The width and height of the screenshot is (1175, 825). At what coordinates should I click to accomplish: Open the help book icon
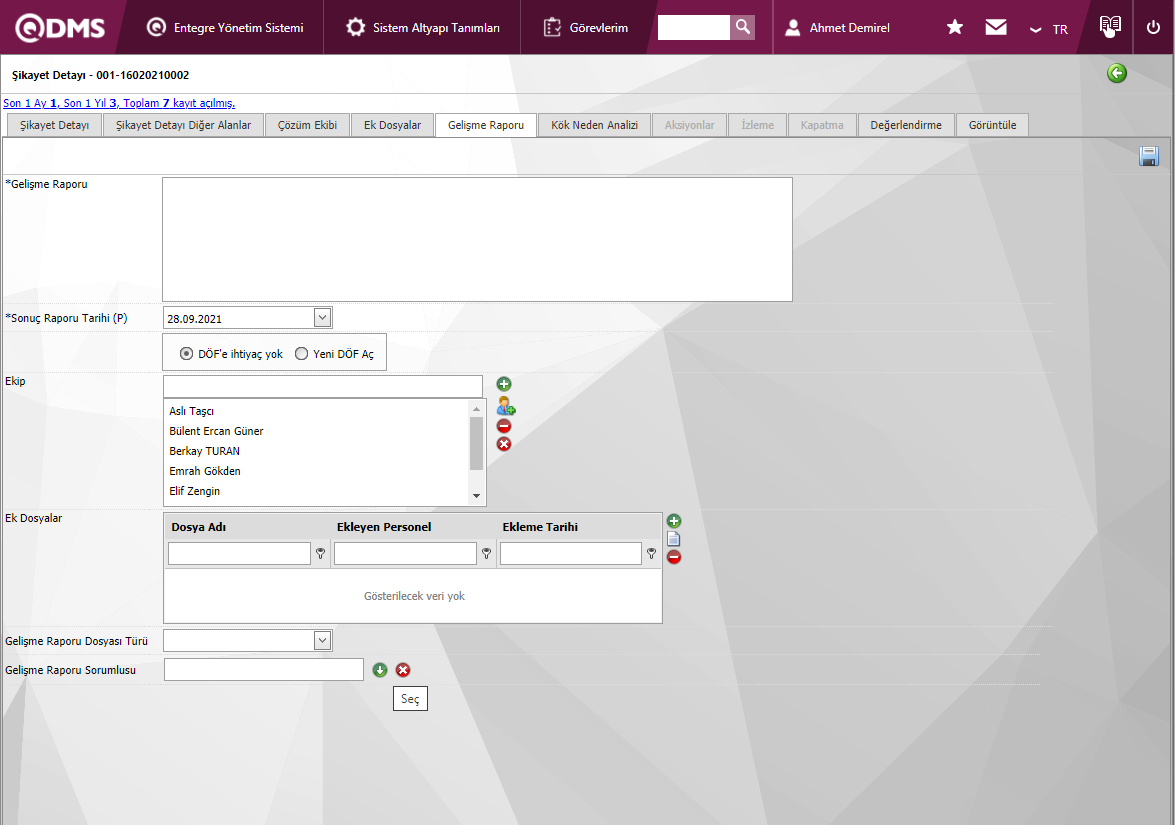tap(1110, 26)
